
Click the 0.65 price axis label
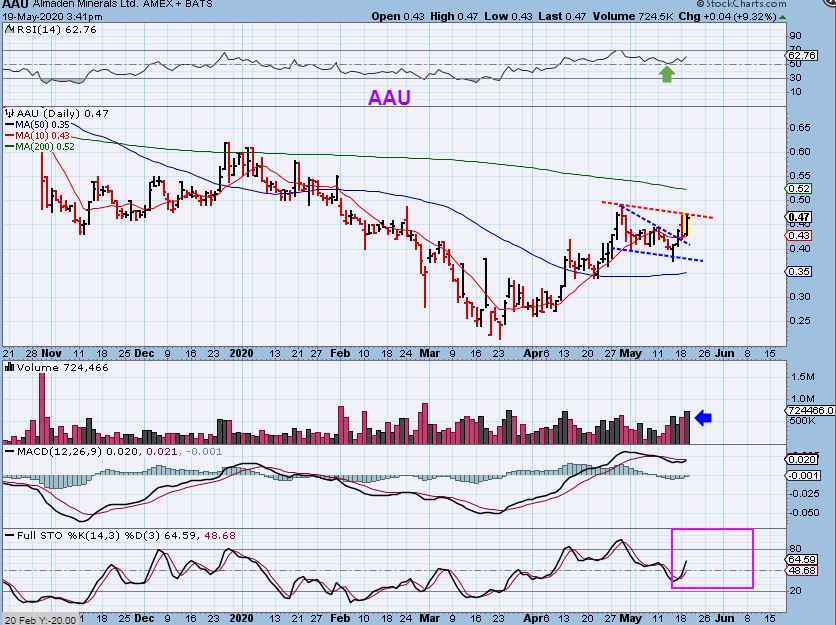800,127
